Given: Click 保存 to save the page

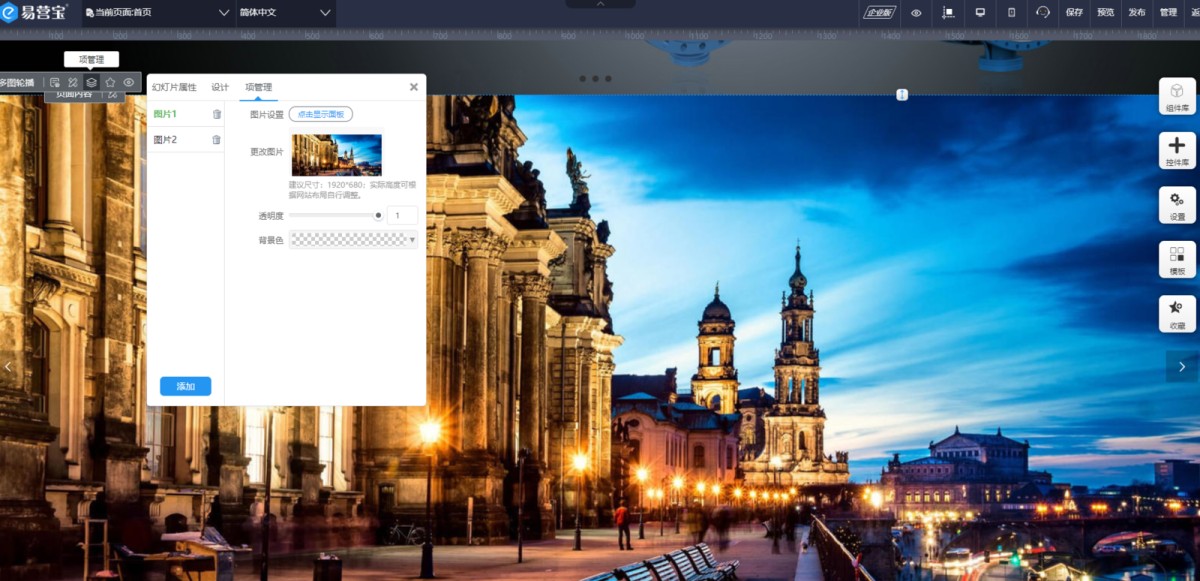Looking at the screenshot, I should [1074, 13].
